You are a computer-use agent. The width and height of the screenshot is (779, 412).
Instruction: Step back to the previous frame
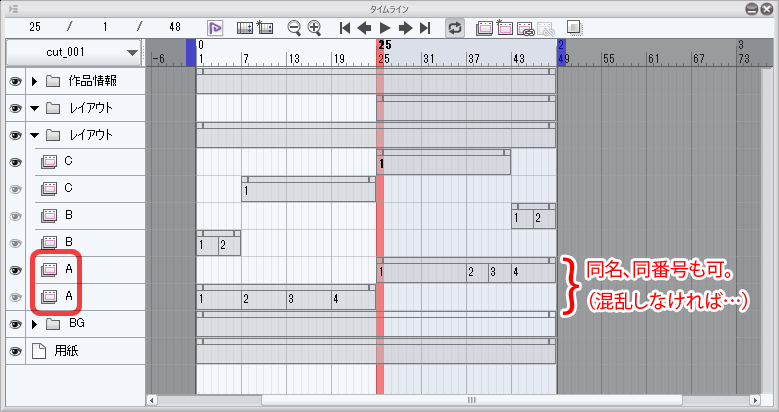[364, 28]
